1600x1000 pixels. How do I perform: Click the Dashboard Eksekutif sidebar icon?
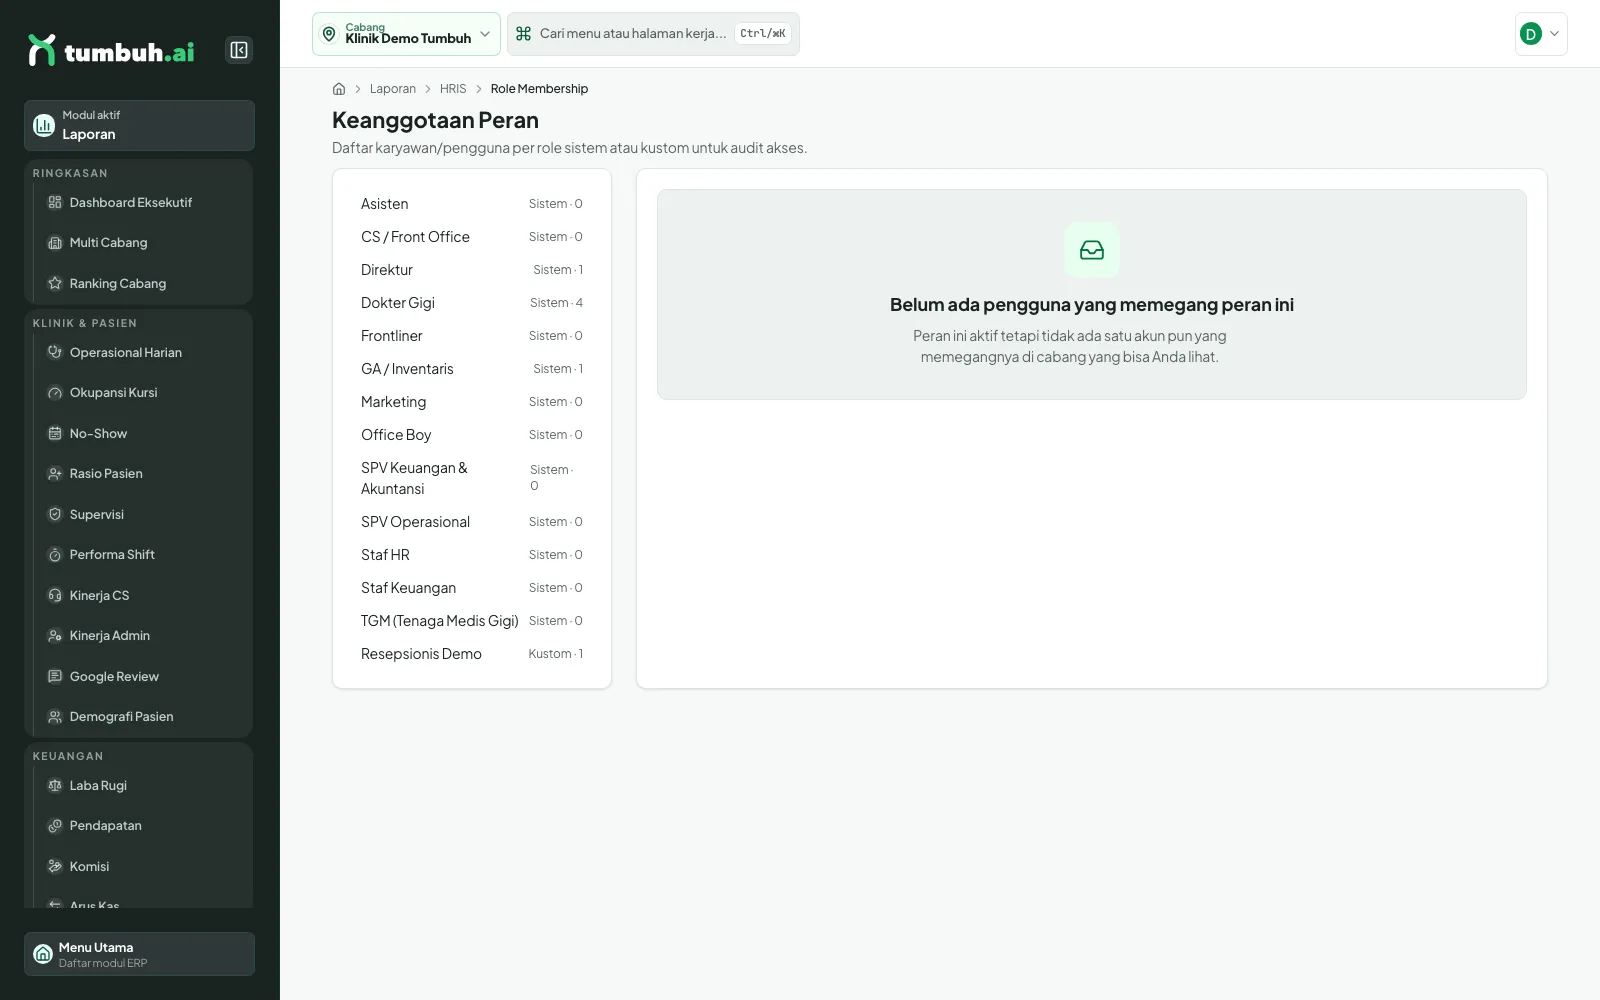click(55, 202)
